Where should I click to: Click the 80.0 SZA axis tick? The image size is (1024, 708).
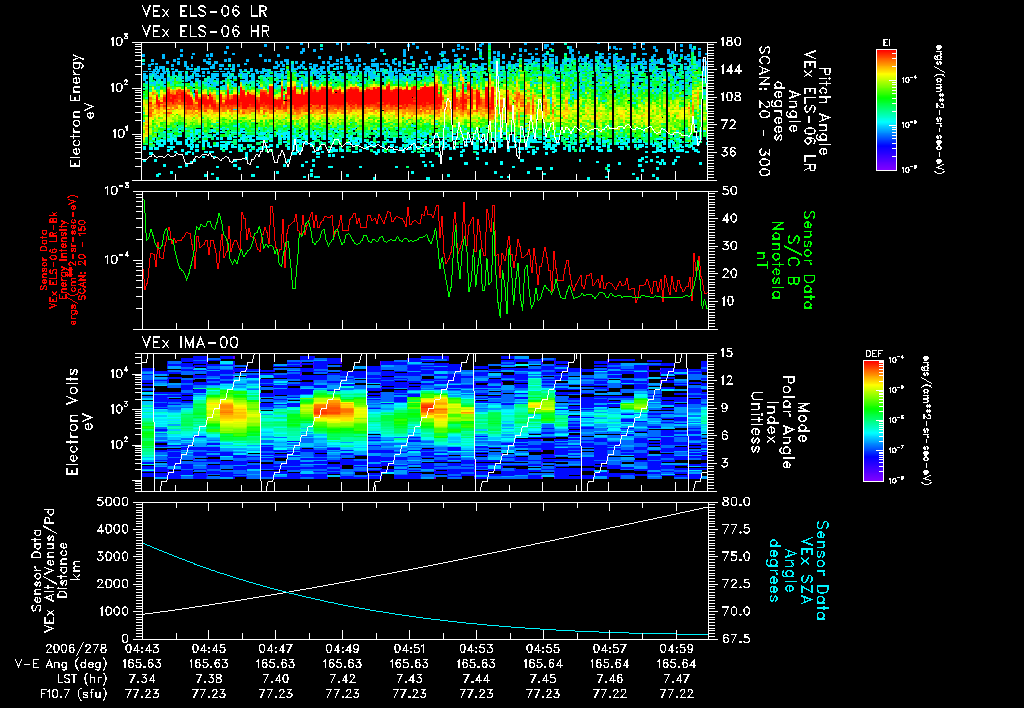tap(735, 502)
